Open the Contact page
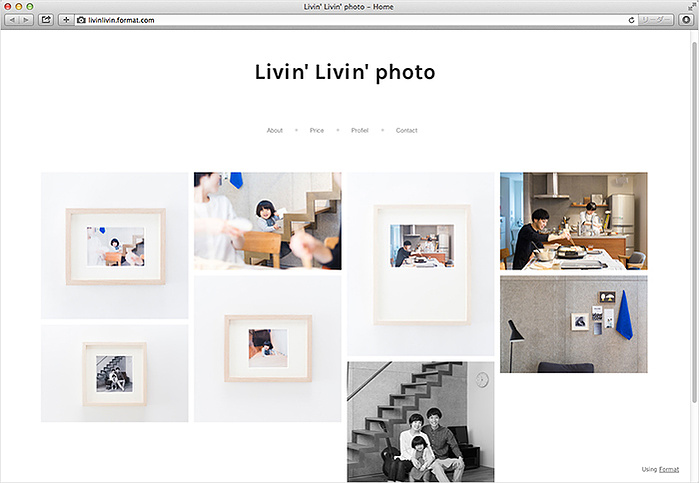The width and height of the screenshot is (699, 483). 407,130
